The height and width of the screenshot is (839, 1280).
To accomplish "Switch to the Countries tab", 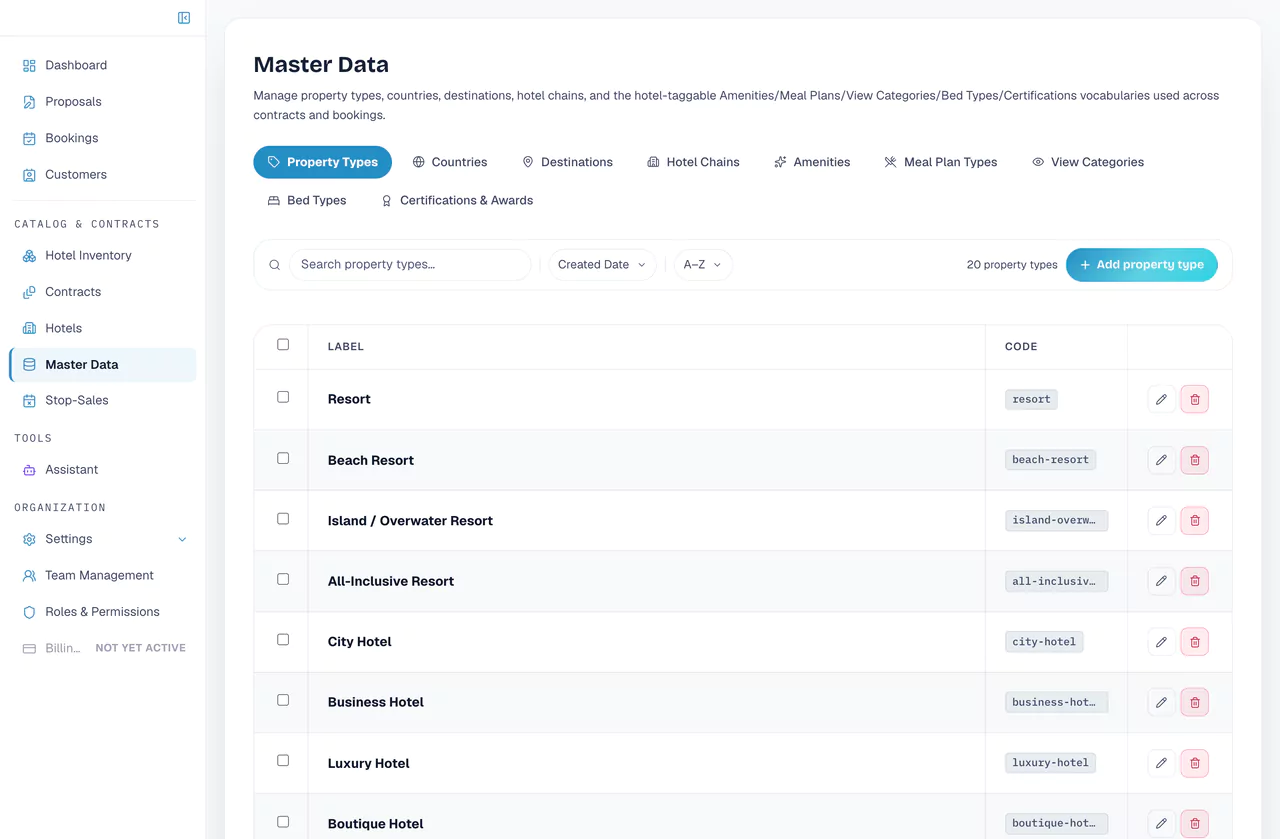I will click(x=450, y=162).
